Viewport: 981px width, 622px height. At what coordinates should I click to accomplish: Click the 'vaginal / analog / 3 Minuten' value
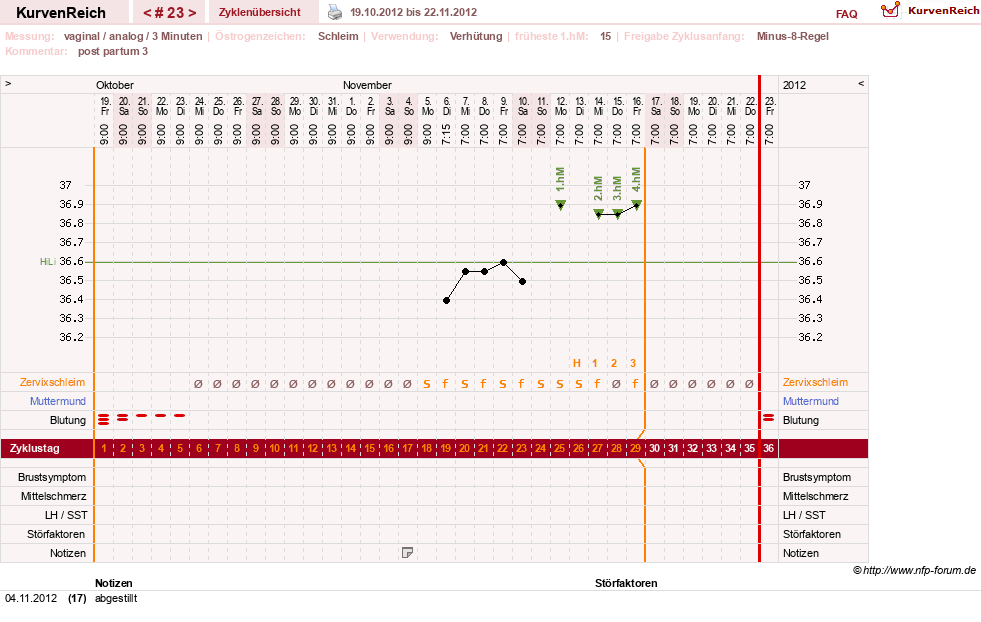click(x=133, y=36)
